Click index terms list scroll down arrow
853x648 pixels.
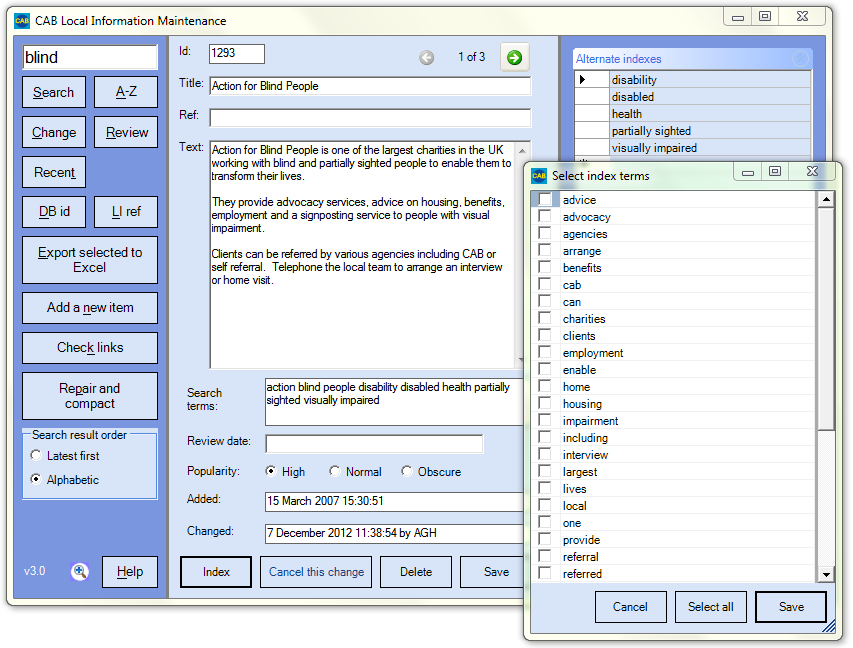(826, 574)
